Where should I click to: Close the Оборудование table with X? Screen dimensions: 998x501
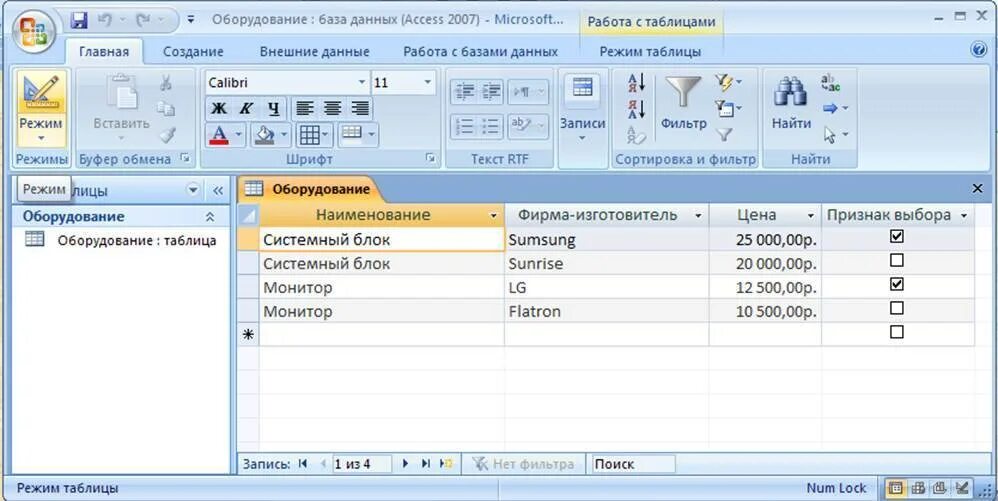coord(978,188)
